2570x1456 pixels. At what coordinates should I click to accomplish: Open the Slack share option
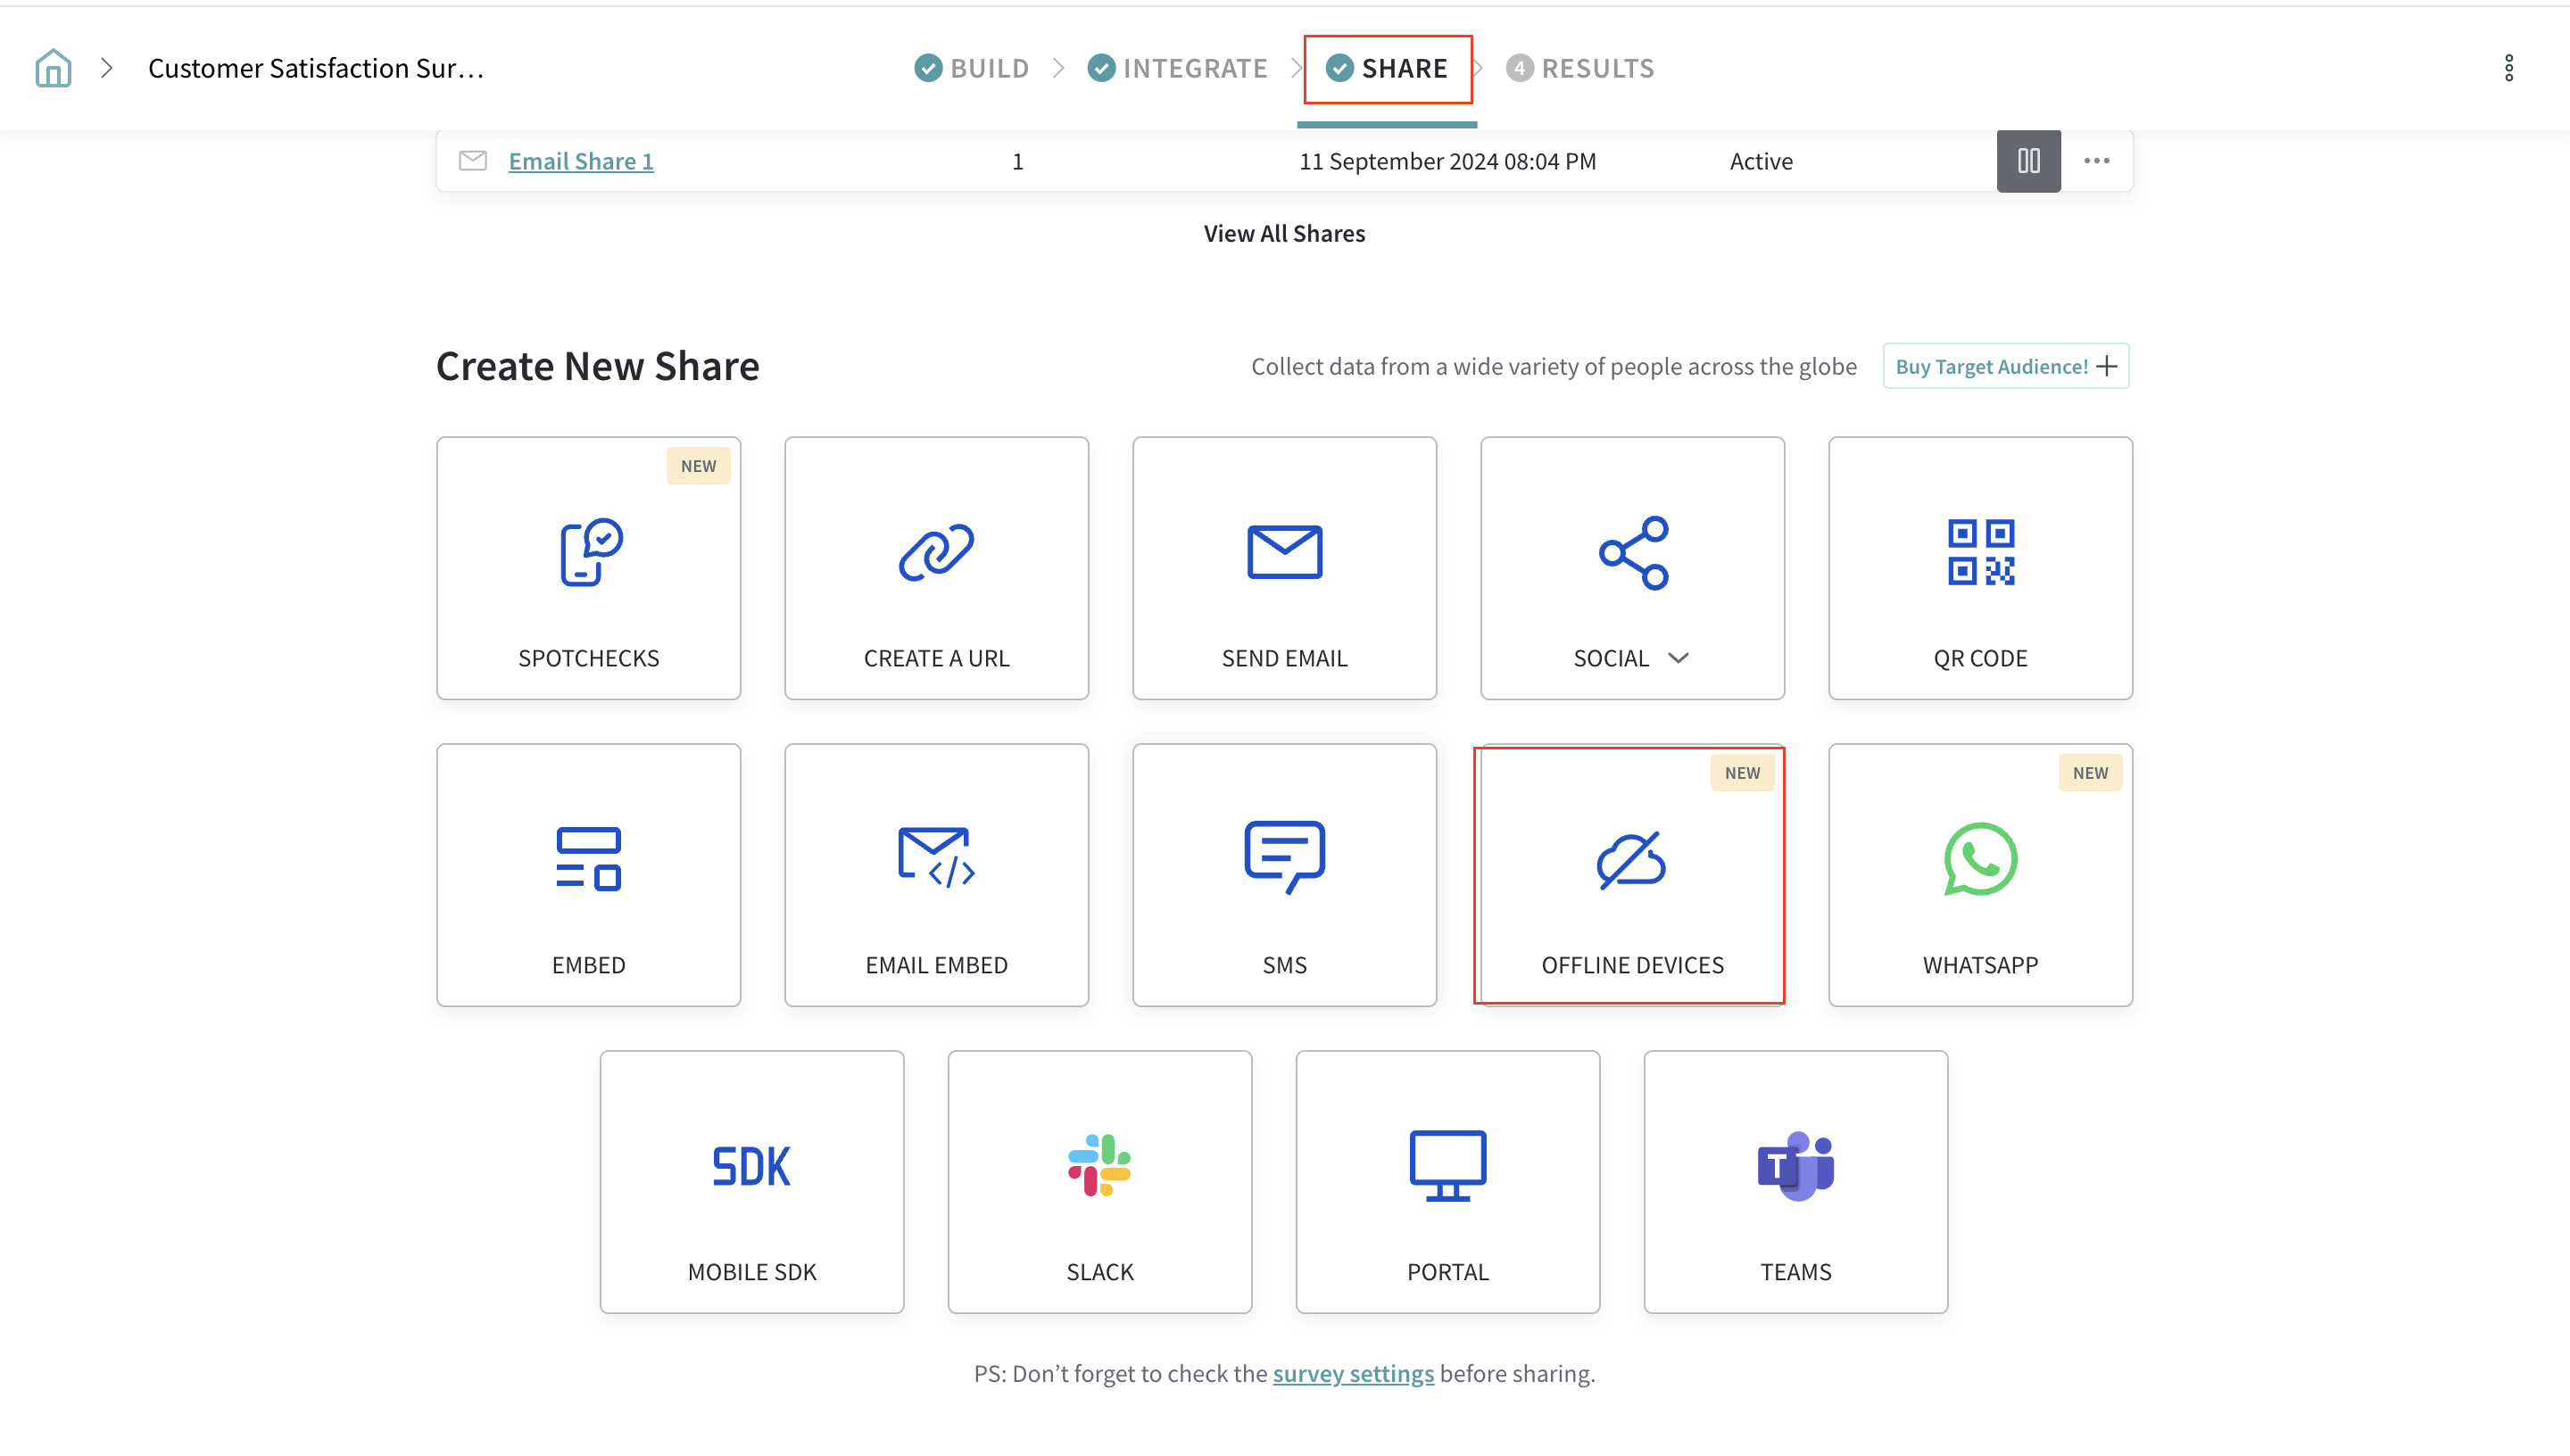click(1099, 1182)
